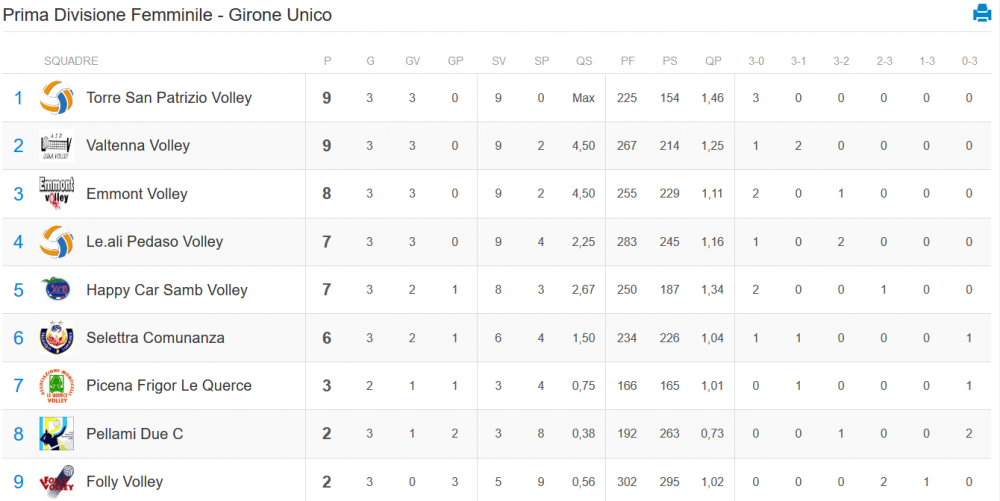Click the Selettra Comunanza crest logo

pyautogui.click(x=56, y=337)
